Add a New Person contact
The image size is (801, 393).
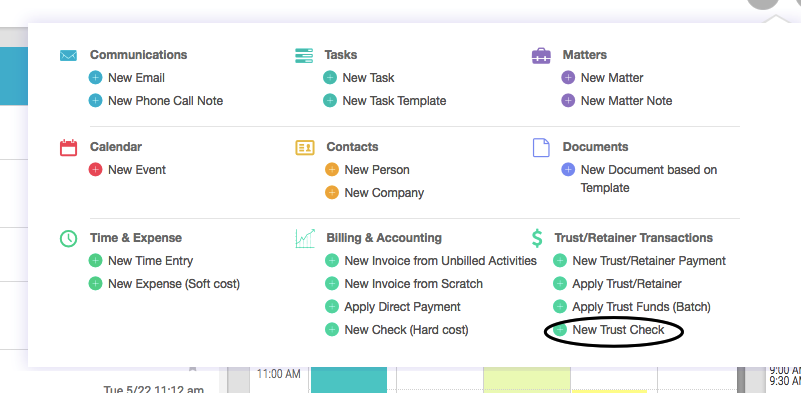pos(377,170)
